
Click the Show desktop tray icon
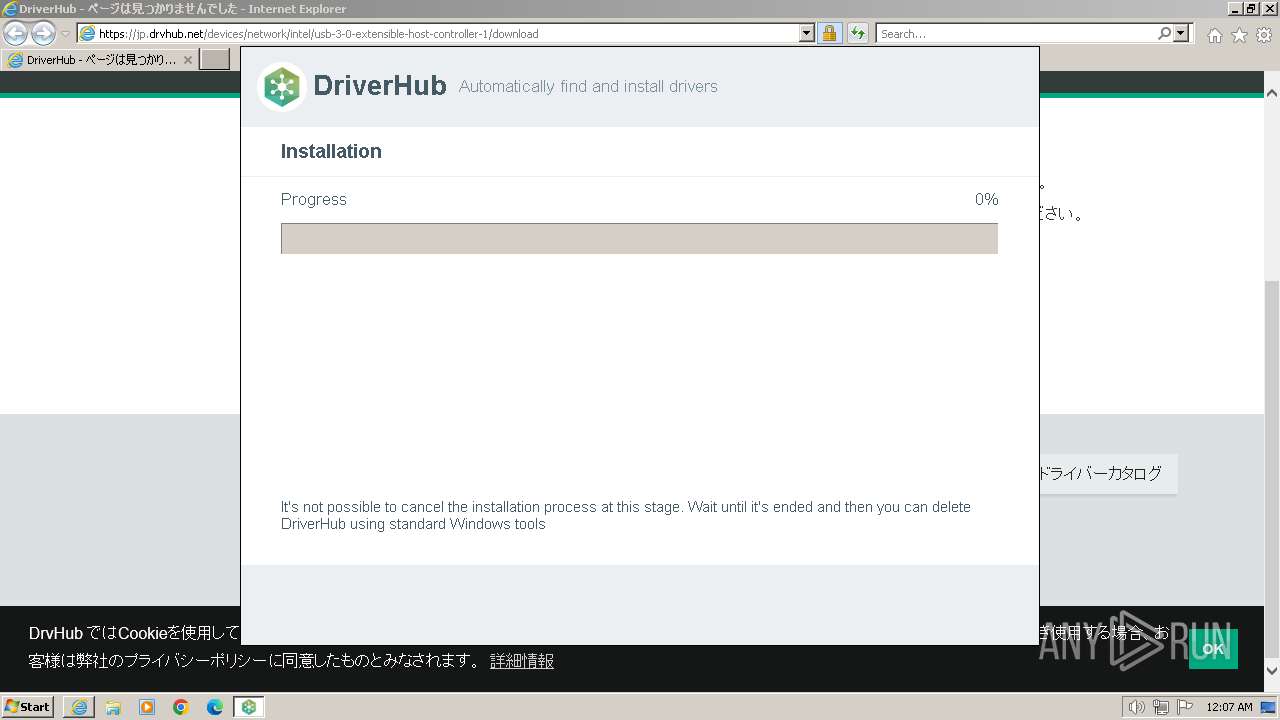click(1269, 707)
